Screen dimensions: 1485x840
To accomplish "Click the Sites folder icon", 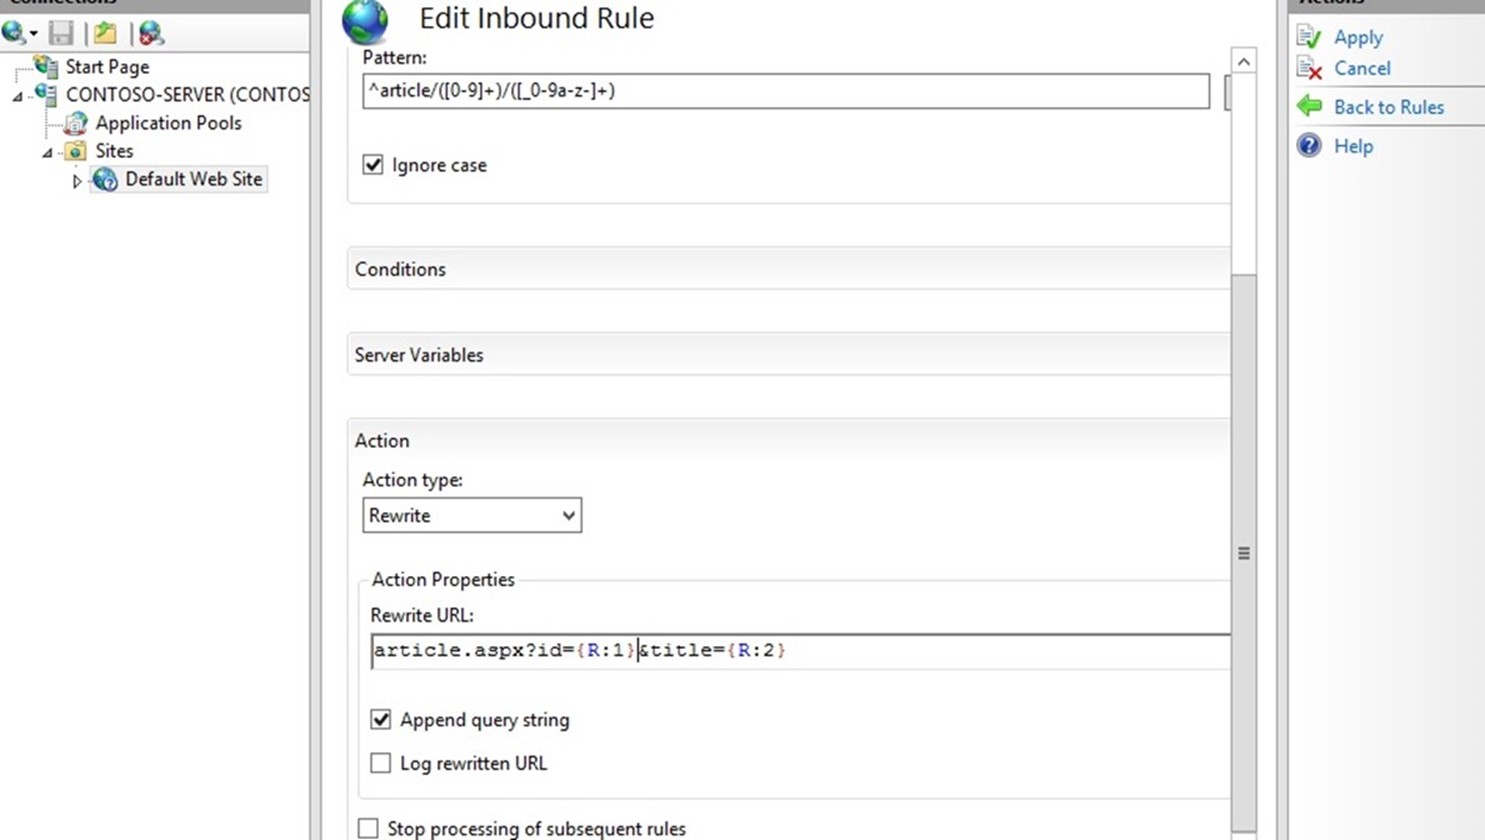I will 76,151.
